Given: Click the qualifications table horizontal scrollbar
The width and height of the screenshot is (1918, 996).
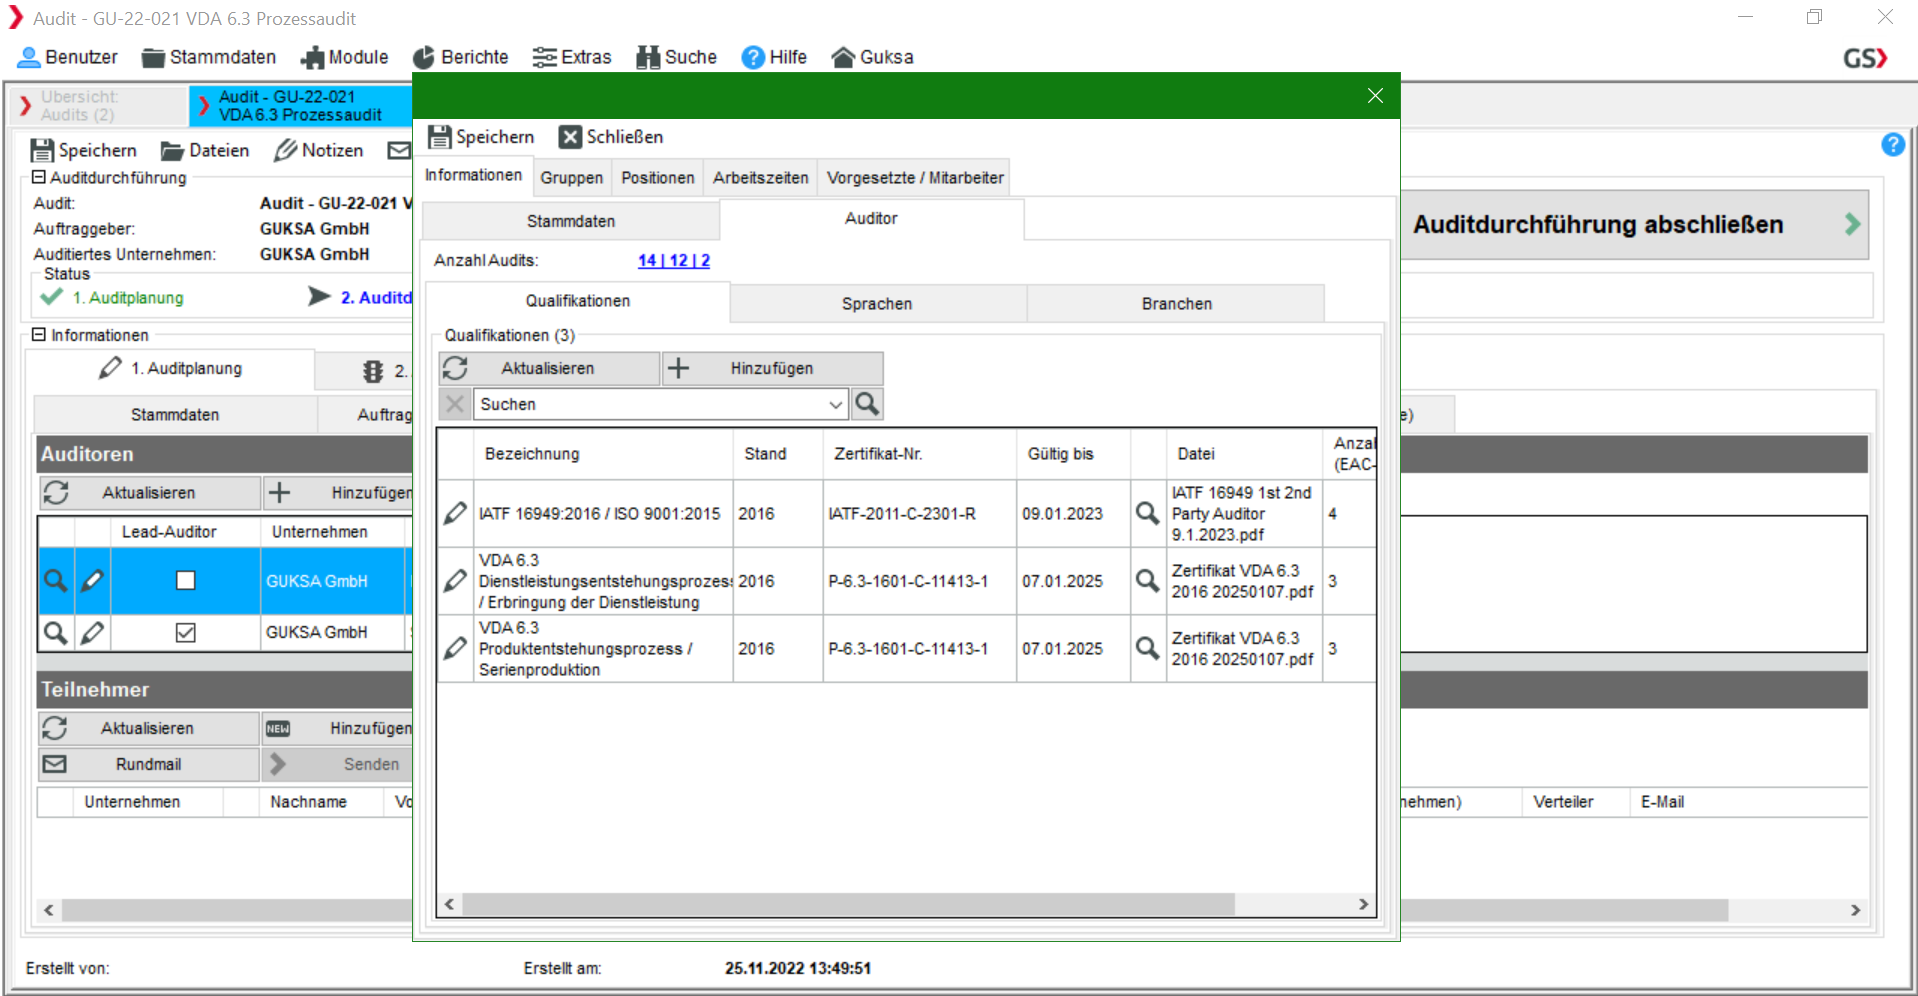Looking at the screenshot, I should coord(848,904).
